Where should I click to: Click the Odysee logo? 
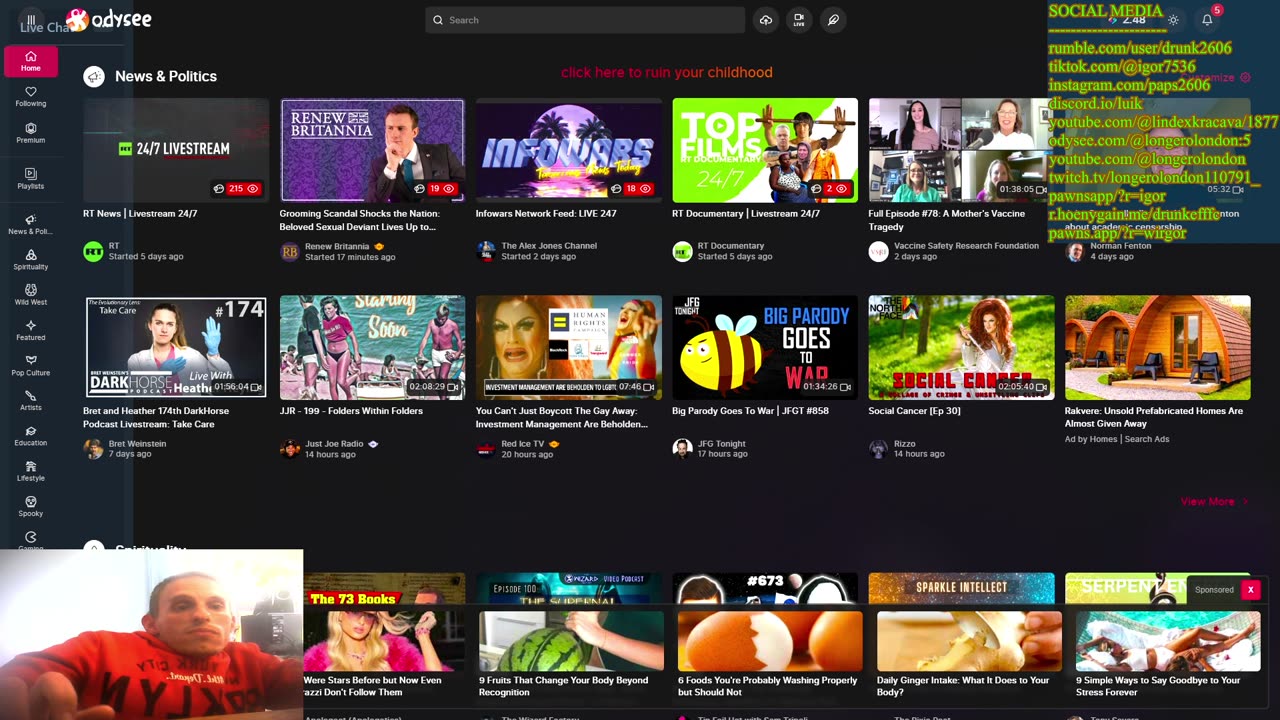click(109, 19)
